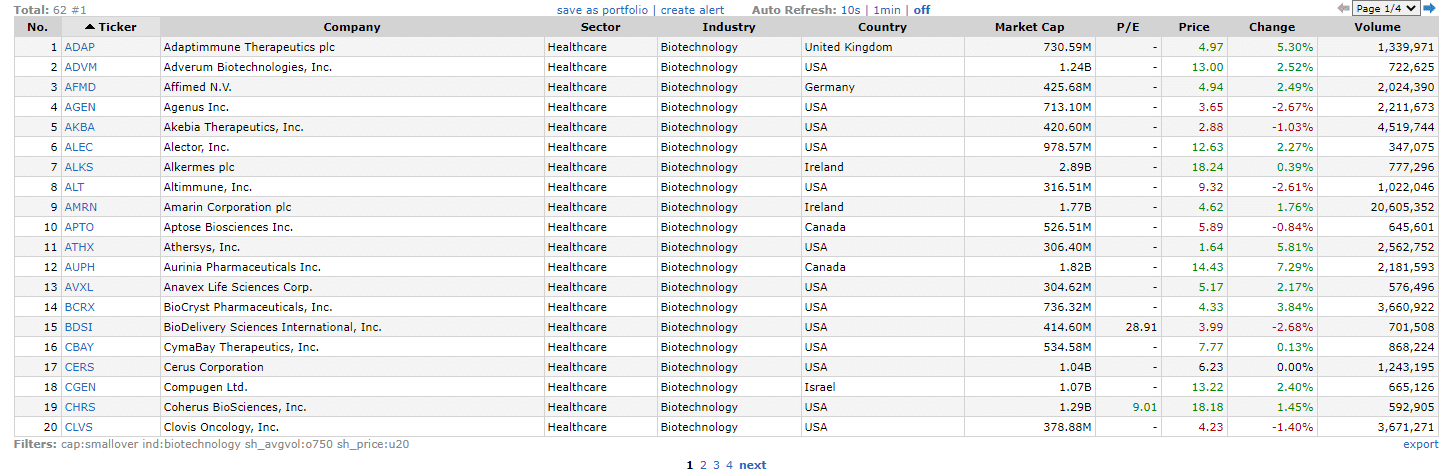Click the 9.01 P/E value
Image resolution: width=1448 pixels, height=476 pixels.
(1145, 407)
